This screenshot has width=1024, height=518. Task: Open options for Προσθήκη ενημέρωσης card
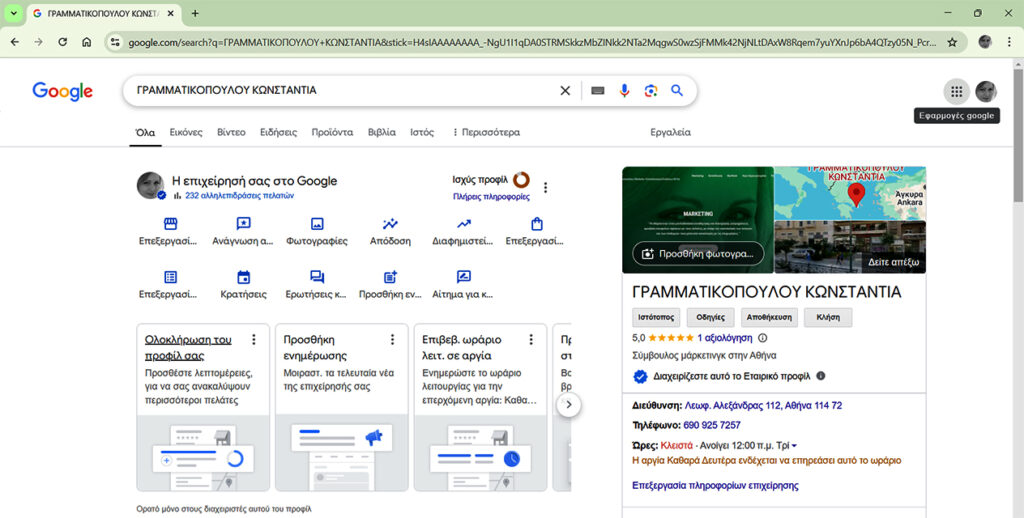point(392,340)
